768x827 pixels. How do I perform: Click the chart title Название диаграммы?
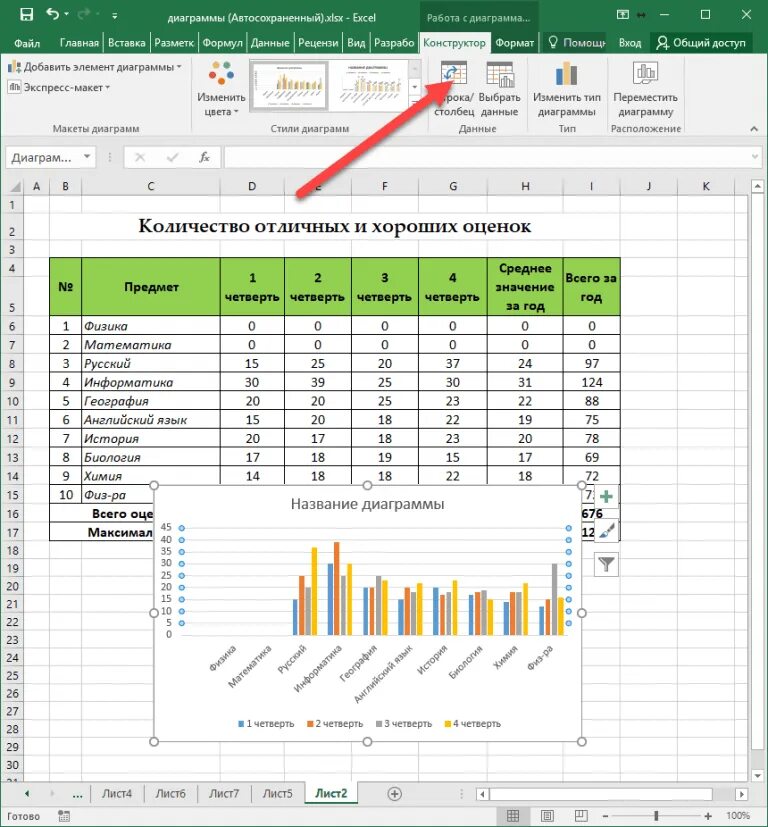[367, 504]
